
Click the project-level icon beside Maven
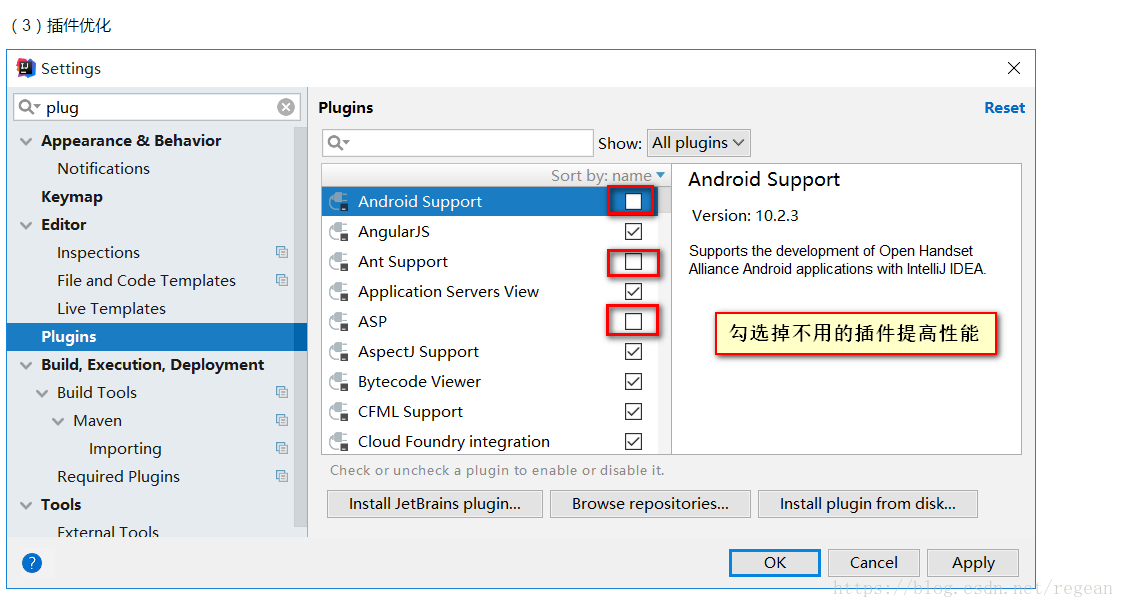pyautogui.click(x=282, y=420)
